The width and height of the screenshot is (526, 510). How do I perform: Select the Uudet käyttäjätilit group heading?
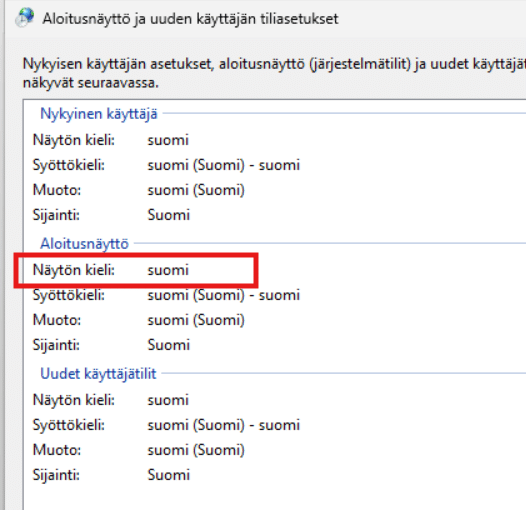click(98, 373)
